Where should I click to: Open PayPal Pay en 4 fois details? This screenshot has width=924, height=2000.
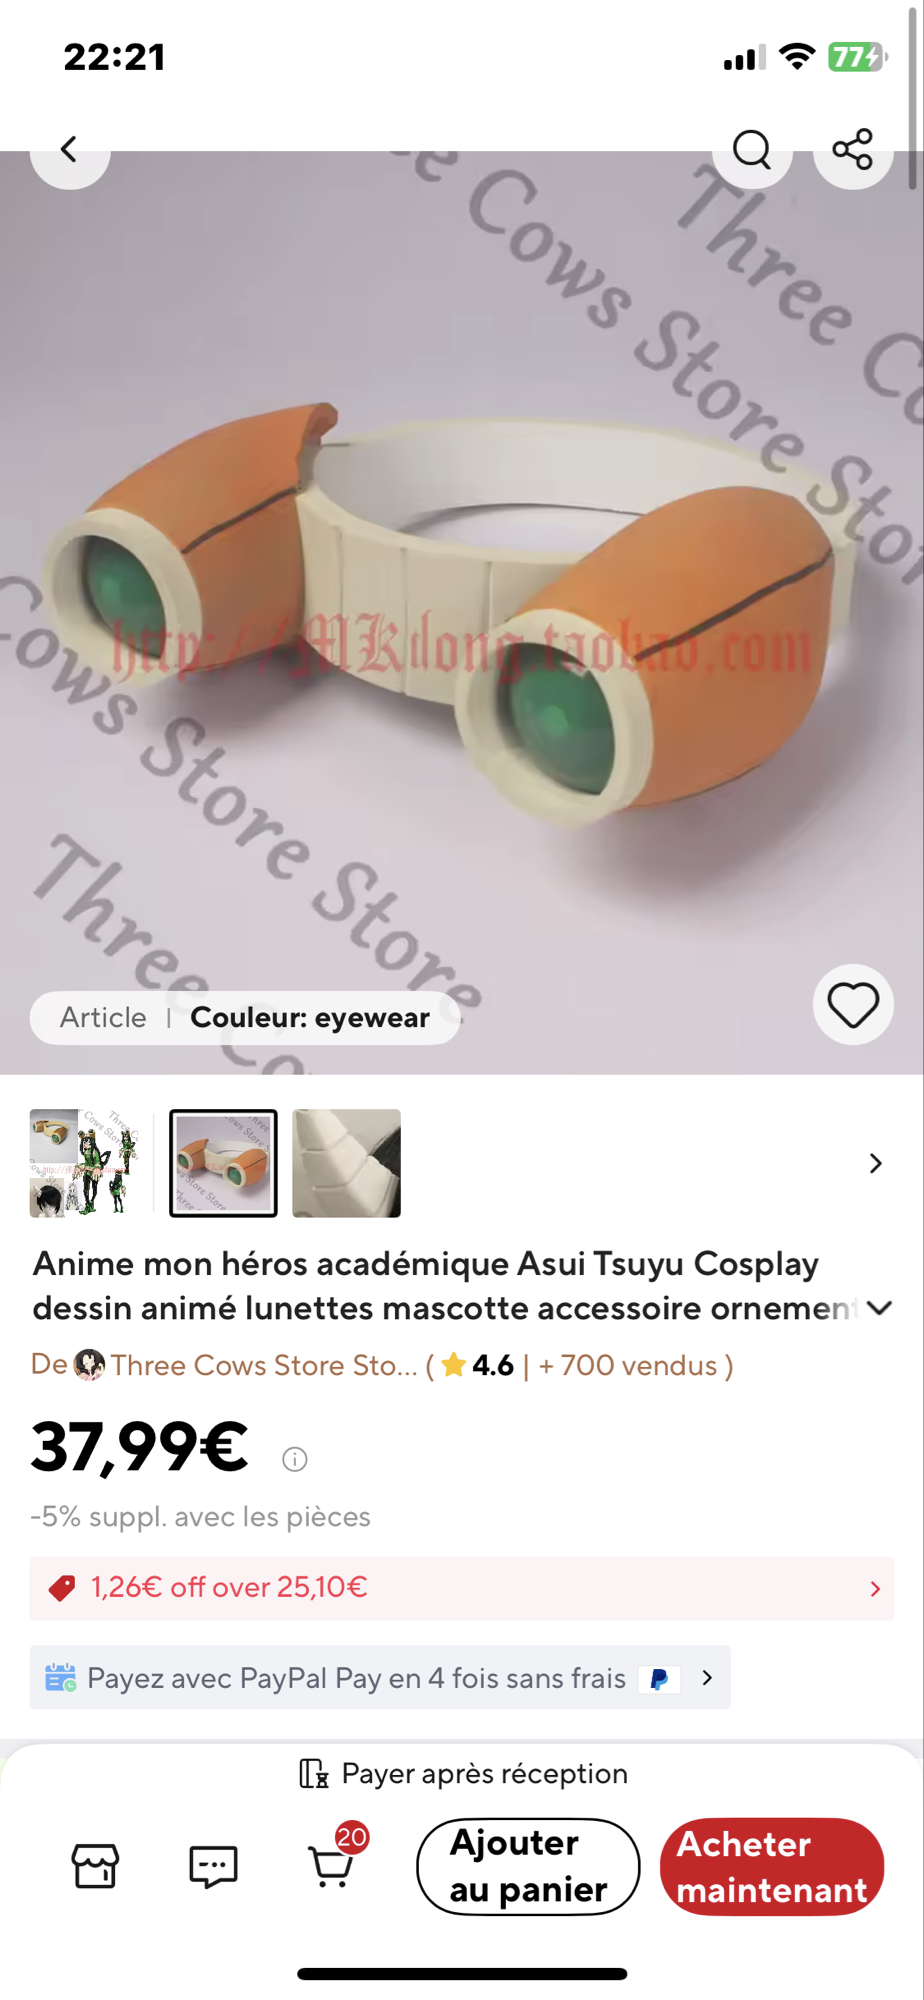(380, 1677)
